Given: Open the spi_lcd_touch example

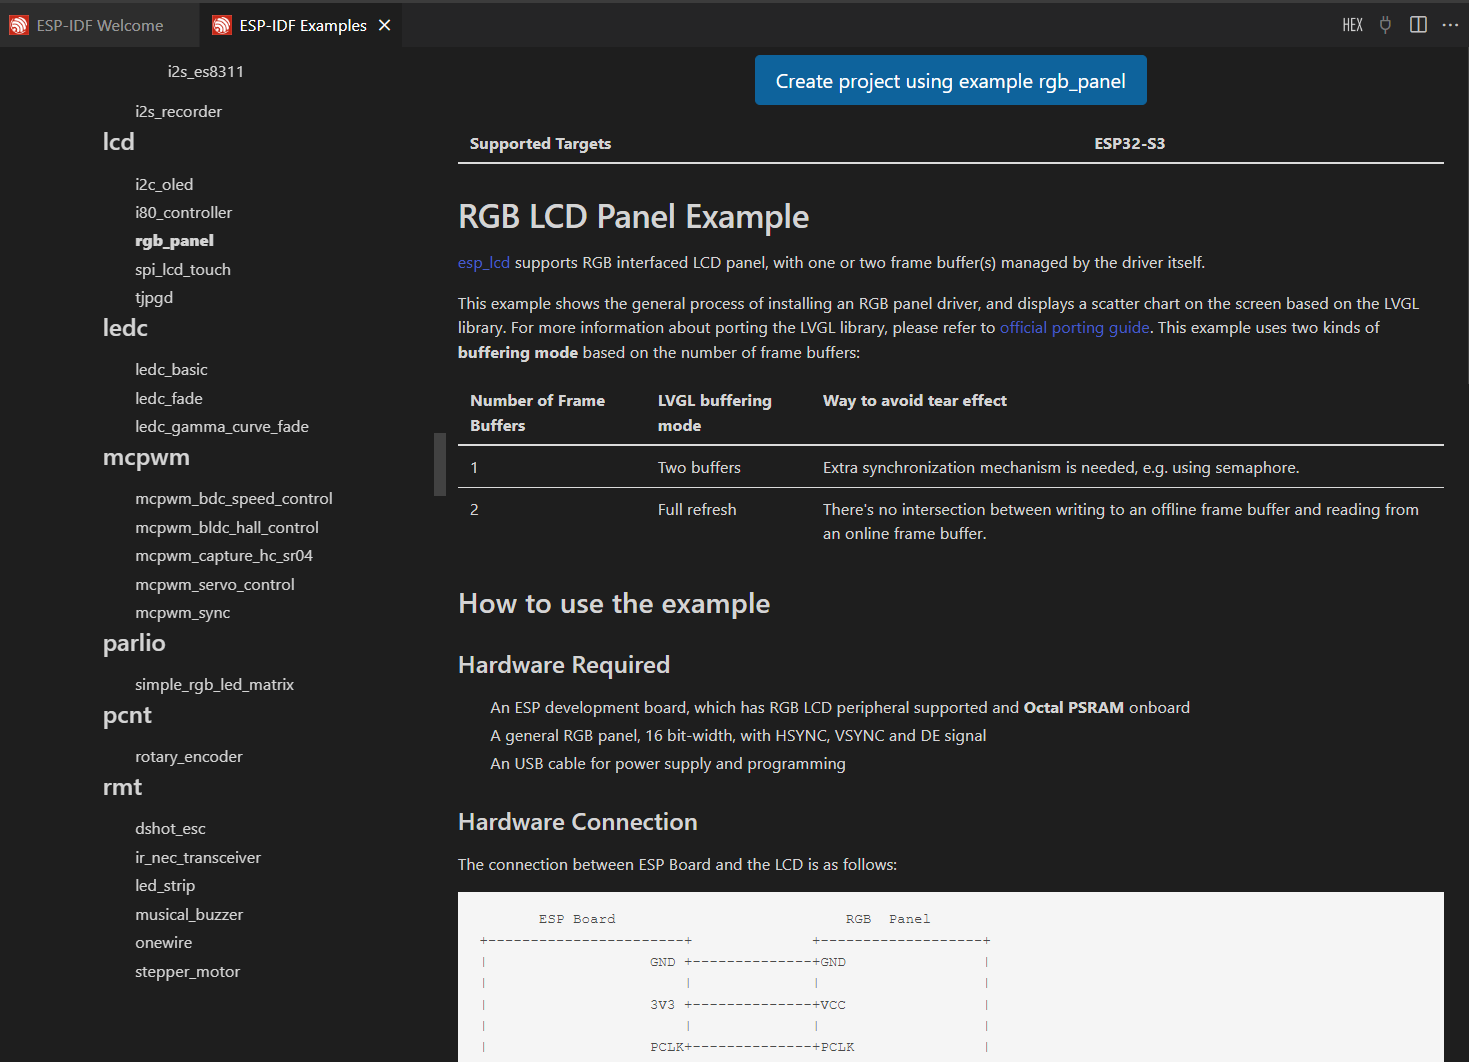Looking at the screenshot, I should [x=183, y=270].
